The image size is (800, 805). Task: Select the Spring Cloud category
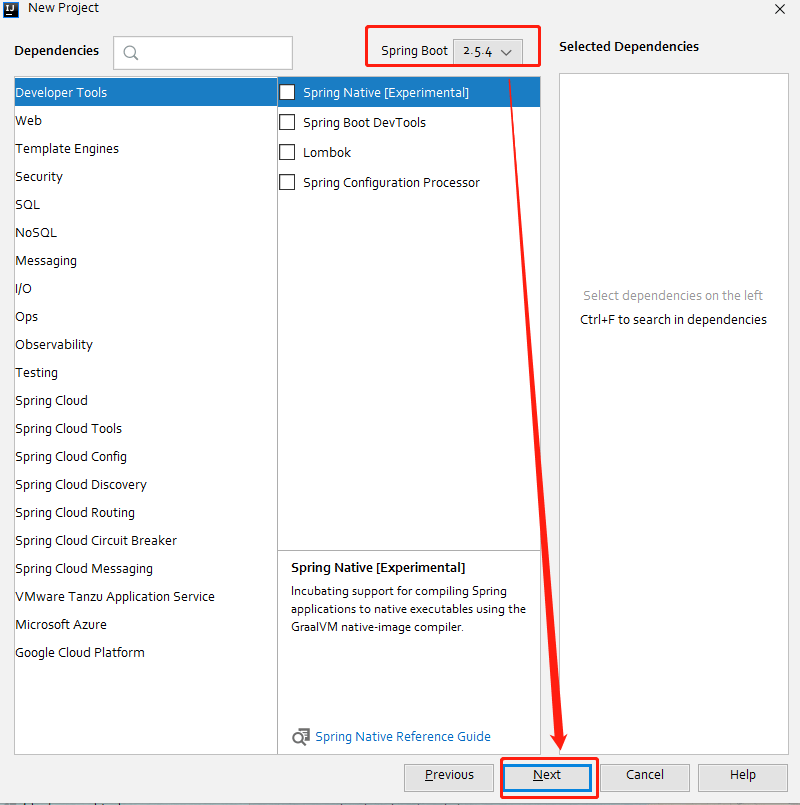[x=146, y=400]
